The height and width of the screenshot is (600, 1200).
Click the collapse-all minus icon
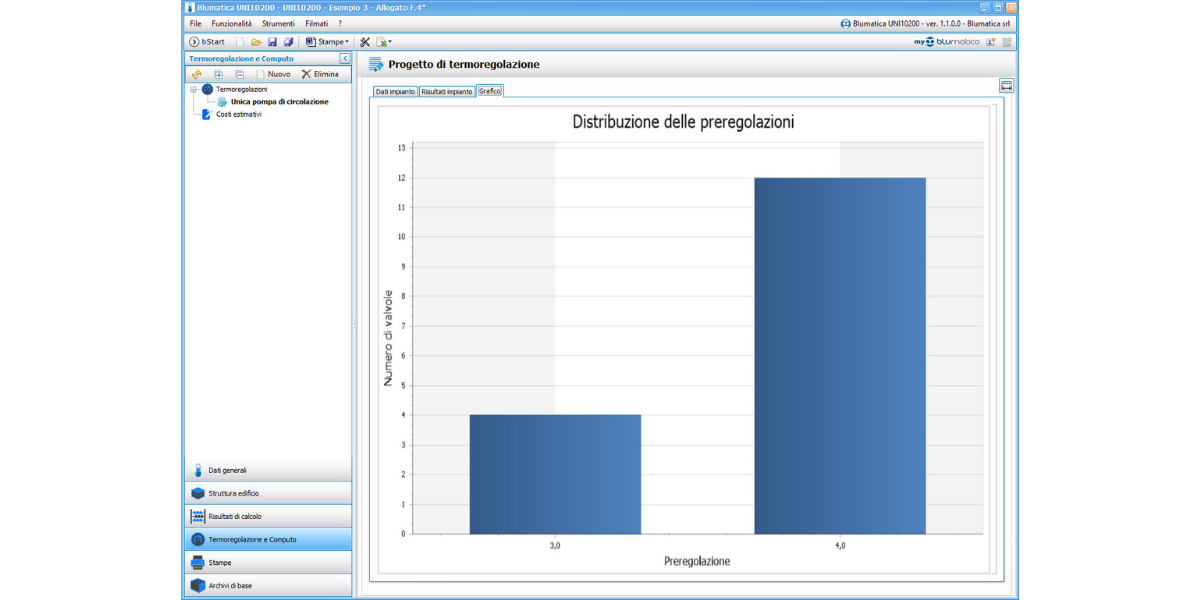click(239, 74)
